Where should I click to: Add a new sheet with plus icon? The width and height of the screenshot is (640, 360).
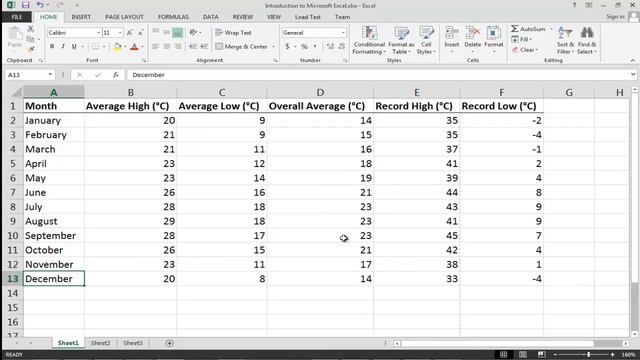point(169,343)
